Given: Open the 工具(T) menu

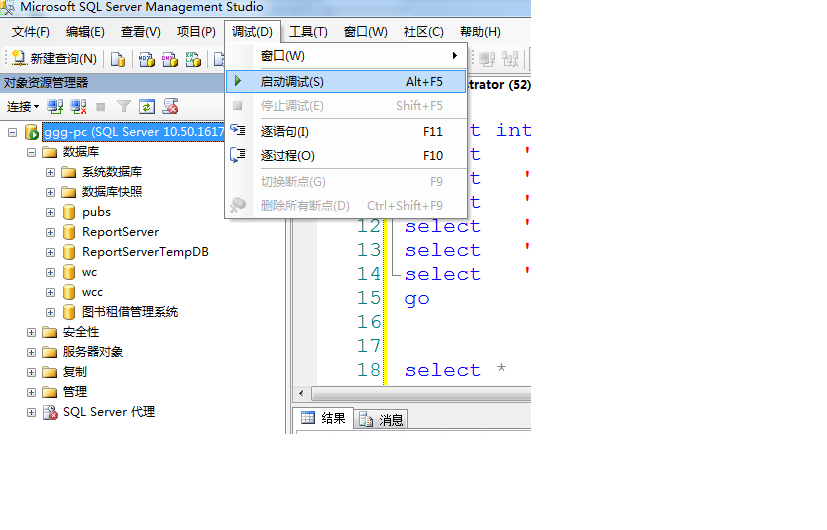Looking at the screenshot, I should point(309,32).
